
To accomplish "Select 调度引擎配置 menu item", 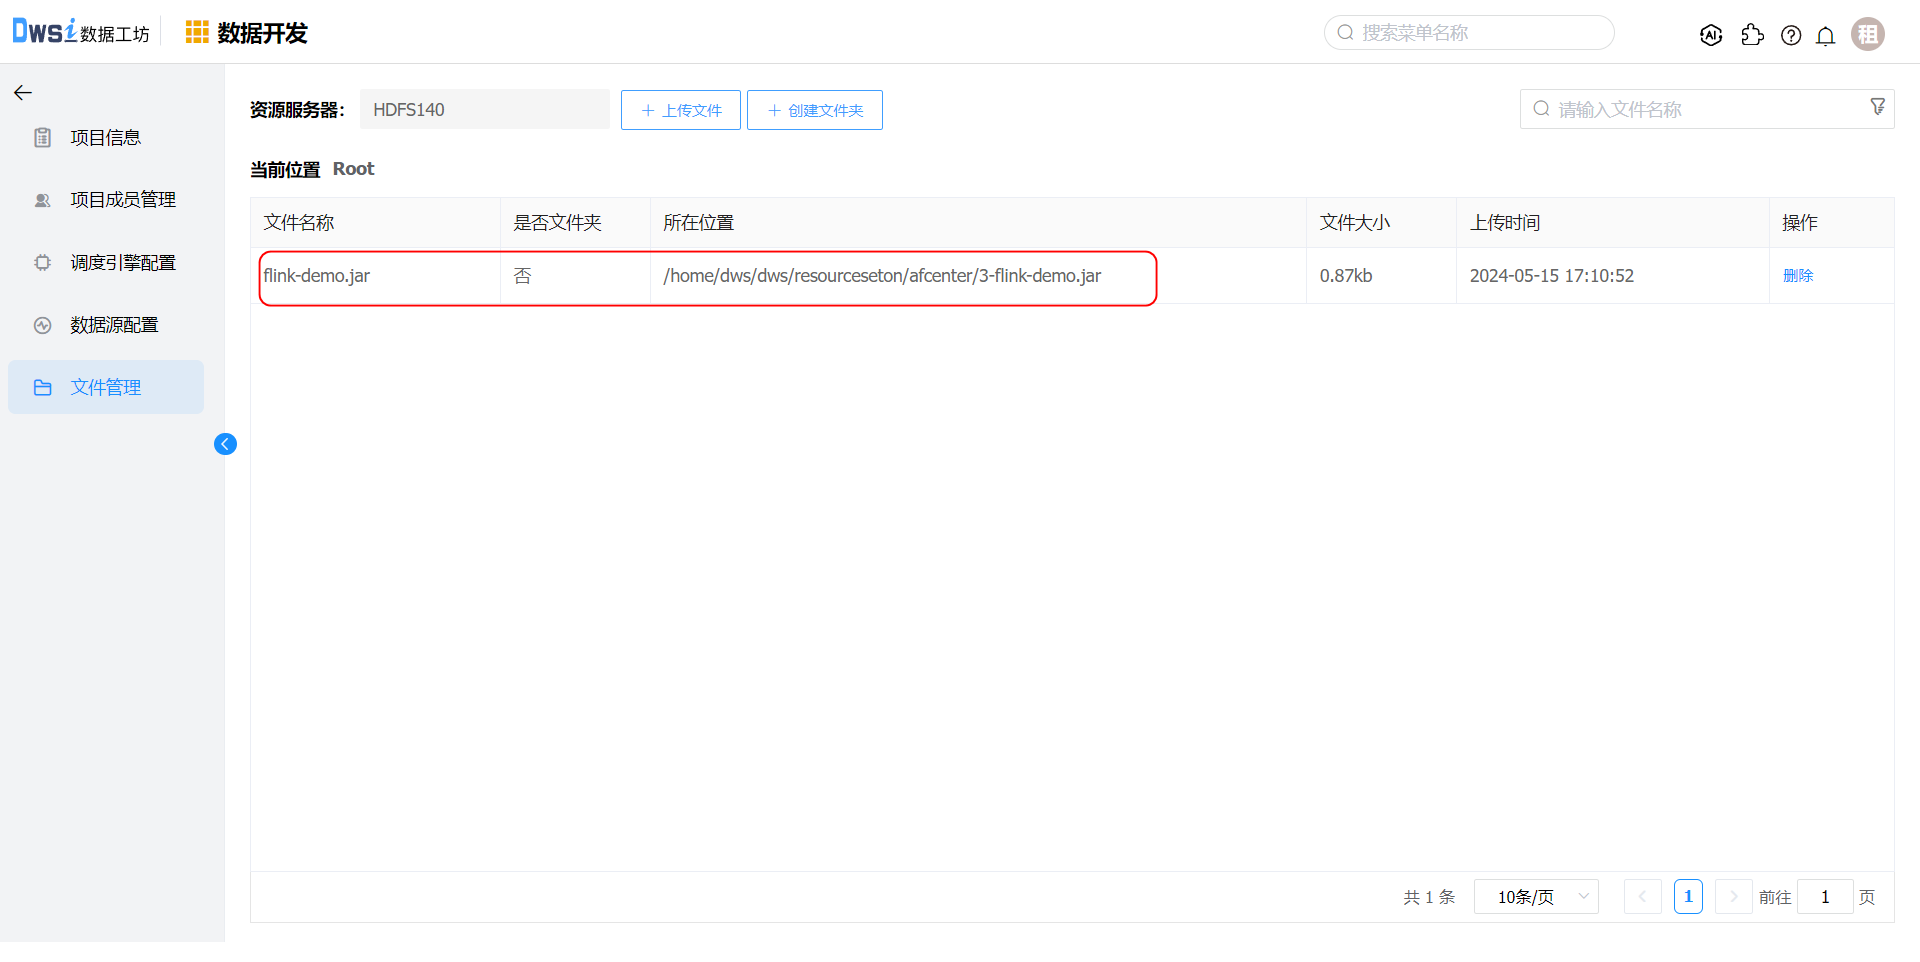I will 122,263.
